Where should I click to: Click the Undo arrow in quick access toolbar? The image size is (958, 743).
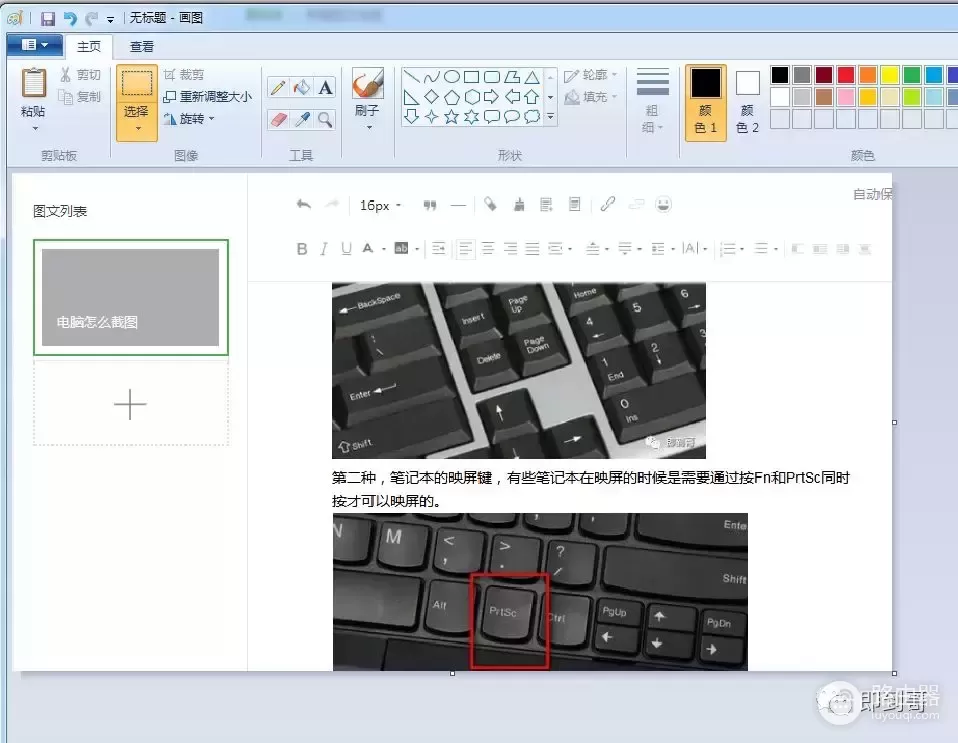tap(70, 18)
